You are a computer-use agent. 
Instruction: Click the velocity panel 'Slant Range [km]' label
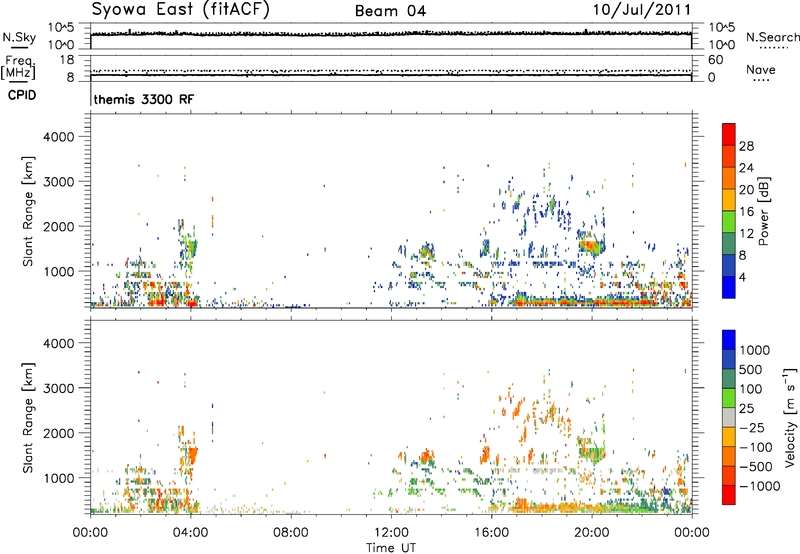coord(28,417)
